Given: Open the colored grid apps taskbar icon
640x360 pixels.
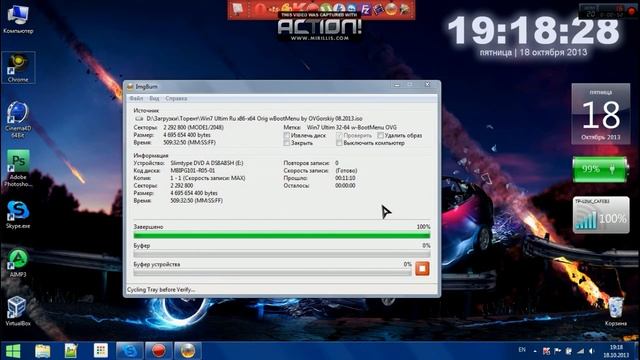Looking at the screenshot, I should coord(100,351).
